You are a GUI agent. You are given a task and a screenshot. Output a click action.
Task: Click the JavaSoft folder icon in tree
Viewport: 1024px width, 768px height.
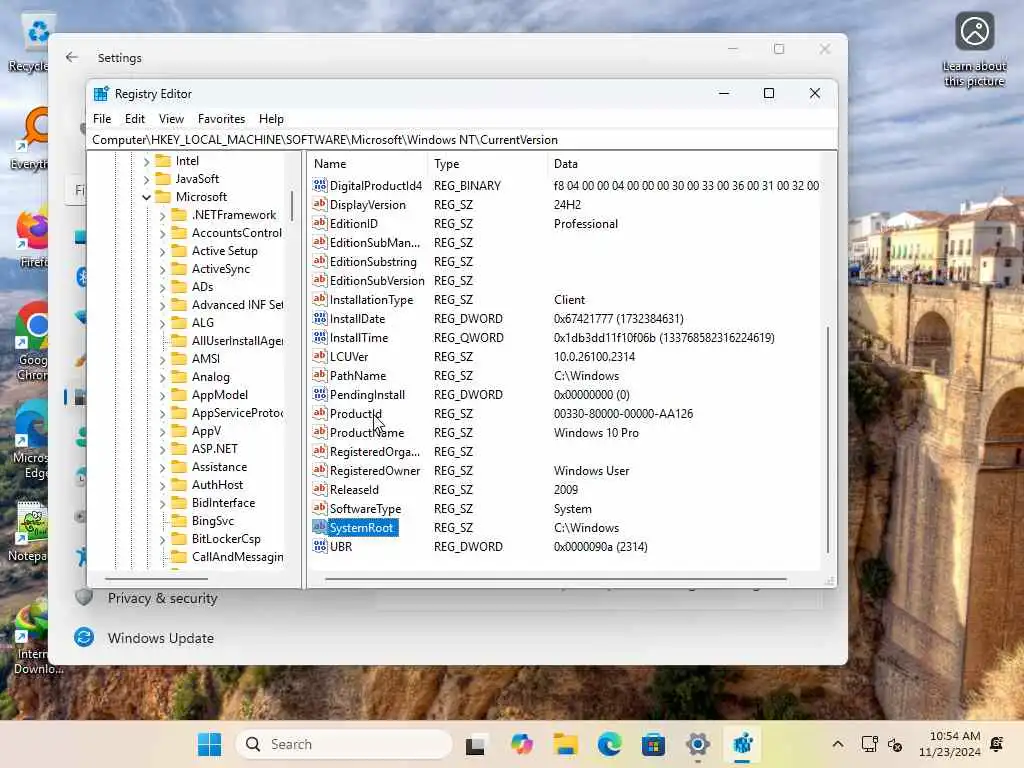[x=163, y=179]
